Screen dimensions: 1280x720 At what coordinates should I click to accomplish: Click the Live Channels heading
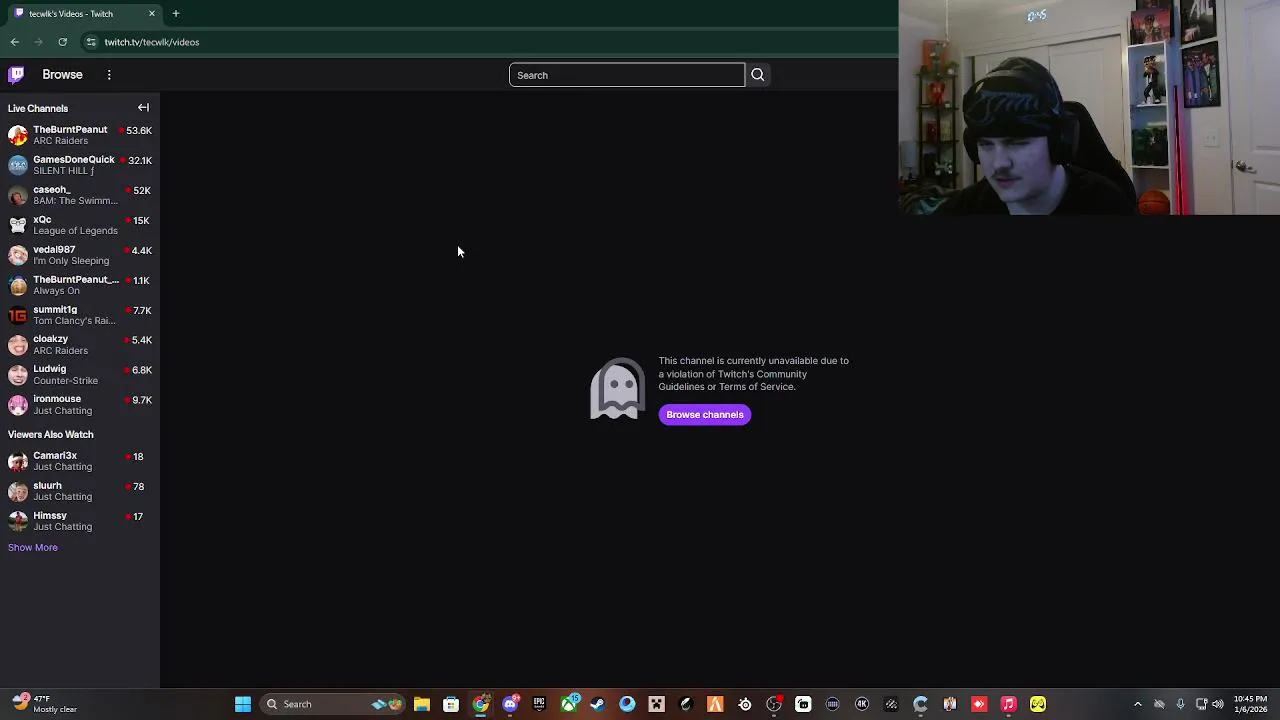38,108
